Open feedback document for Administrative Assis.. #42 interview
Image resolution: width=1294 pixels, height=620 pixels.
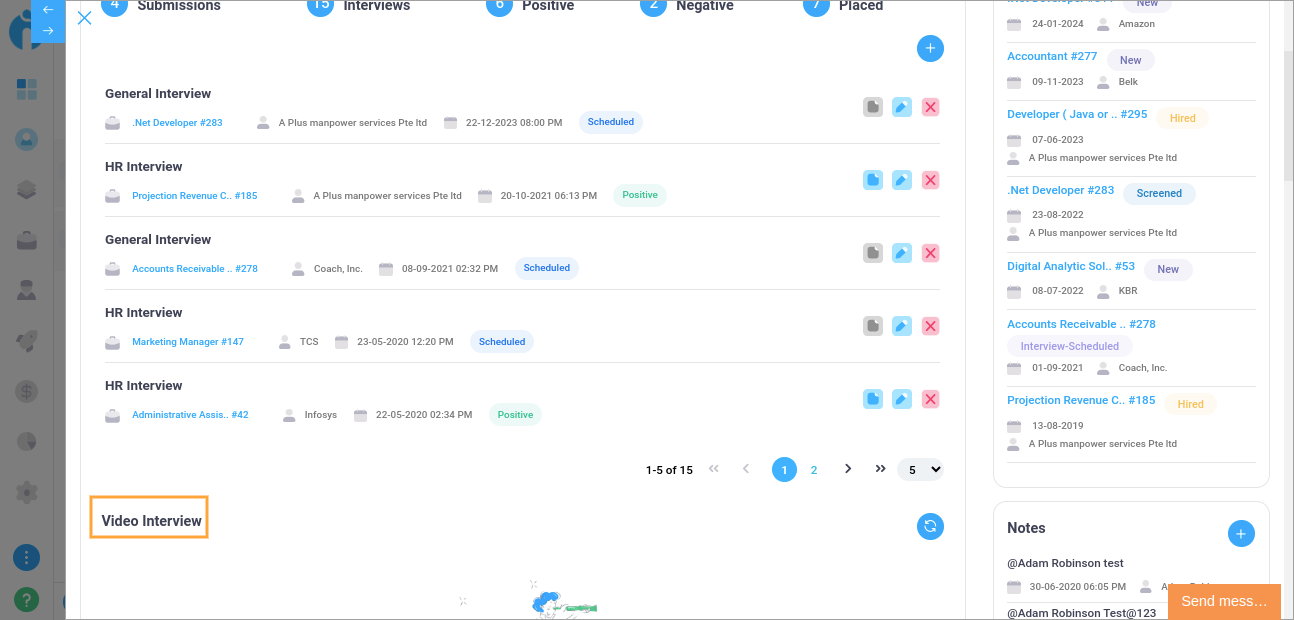point(873,399)
